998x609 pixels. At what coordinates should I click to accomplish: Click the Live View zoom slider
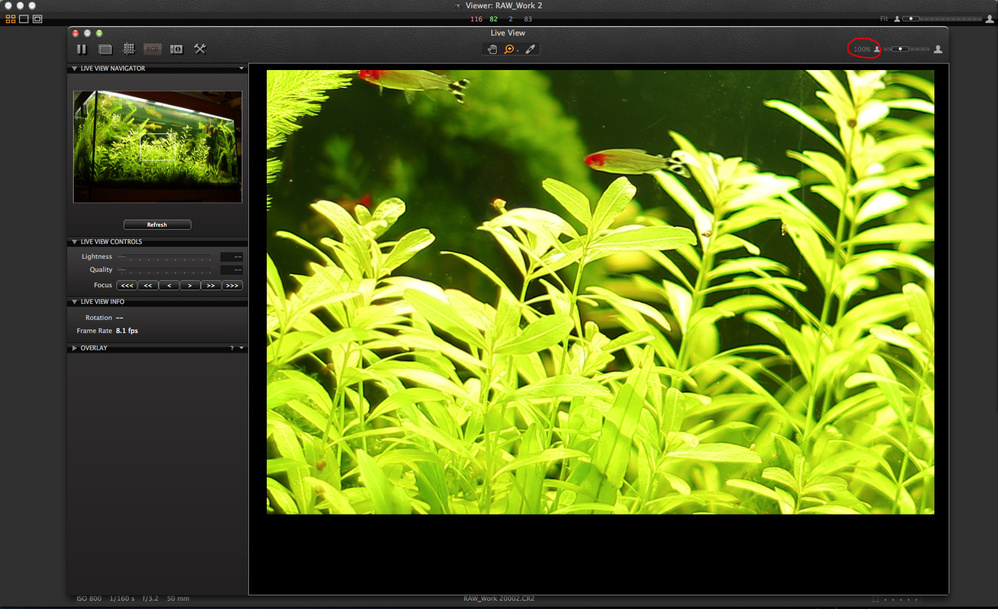pos(906,49)
